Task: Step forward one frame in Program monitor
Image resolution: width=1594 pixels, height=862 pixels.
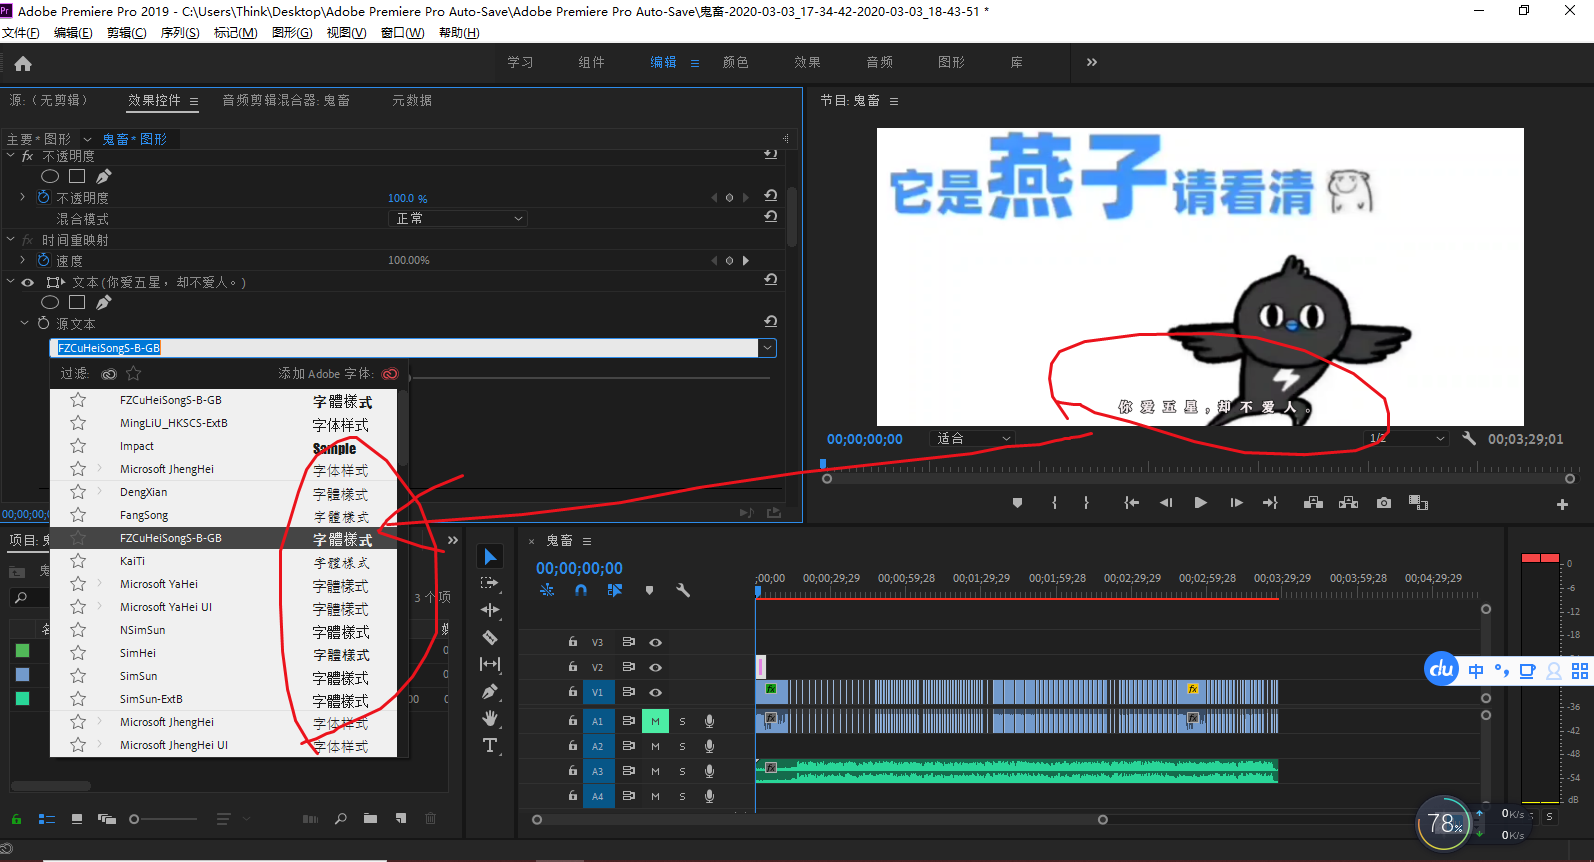Action: (1236, 503)
